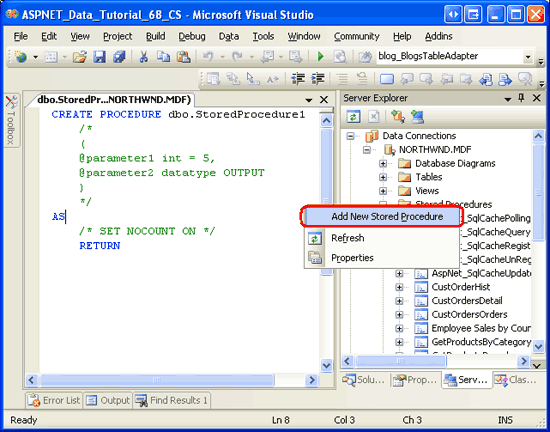Click the Open File folder icon

(x=80, y=56)
